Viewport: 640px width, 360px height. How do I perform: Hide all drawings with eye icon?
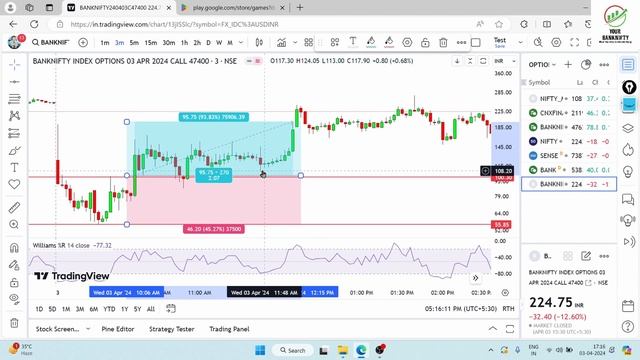point(14,299)
